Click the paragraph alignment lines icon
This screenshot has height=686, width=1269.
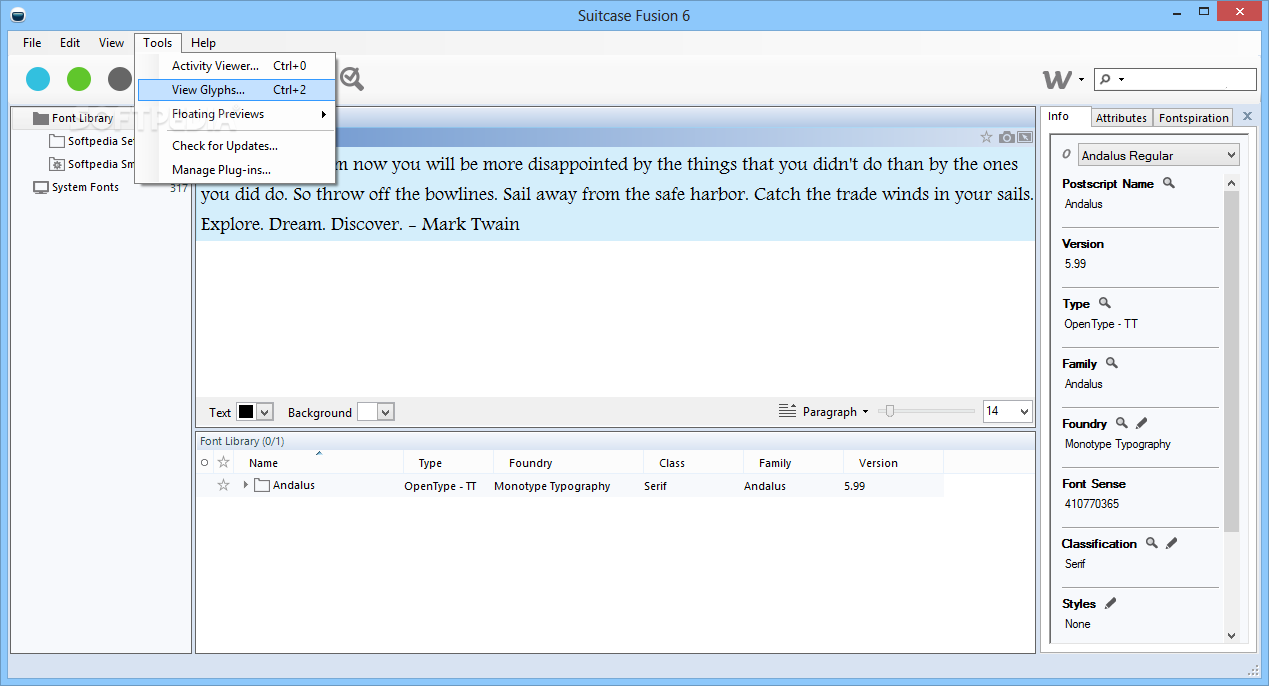point(787,411)
